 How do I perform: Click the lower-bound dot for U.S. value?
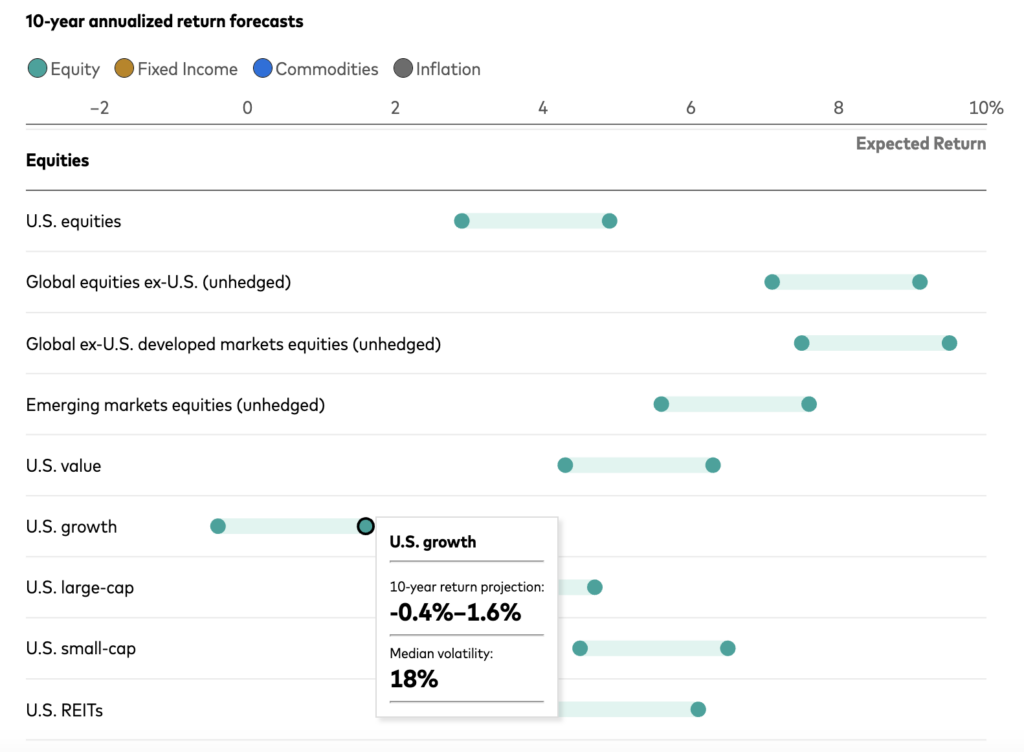tap(565, 465)
